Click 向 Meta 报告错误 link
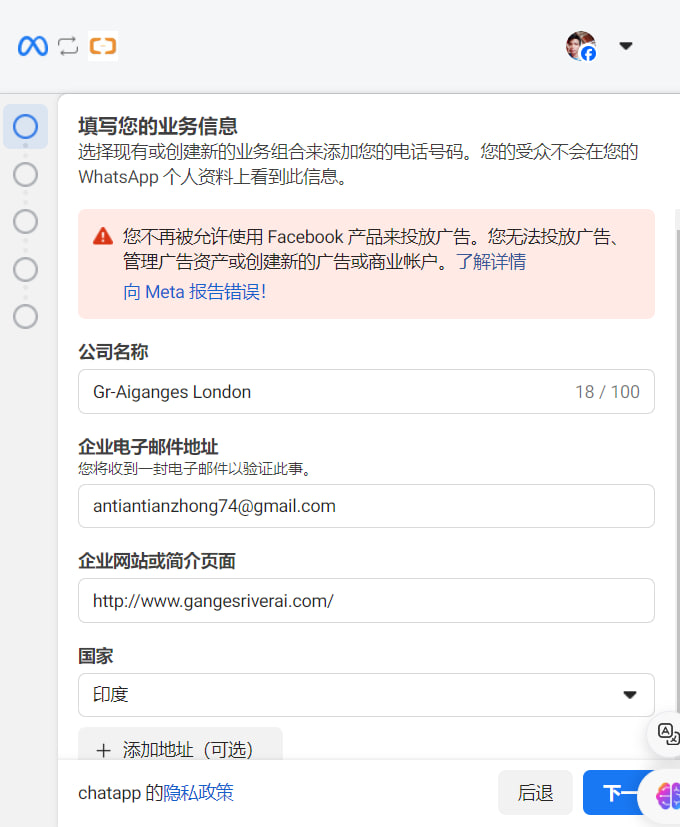Image resolution: width=680 pixels, height=827 pixels. tap(194, 292)
